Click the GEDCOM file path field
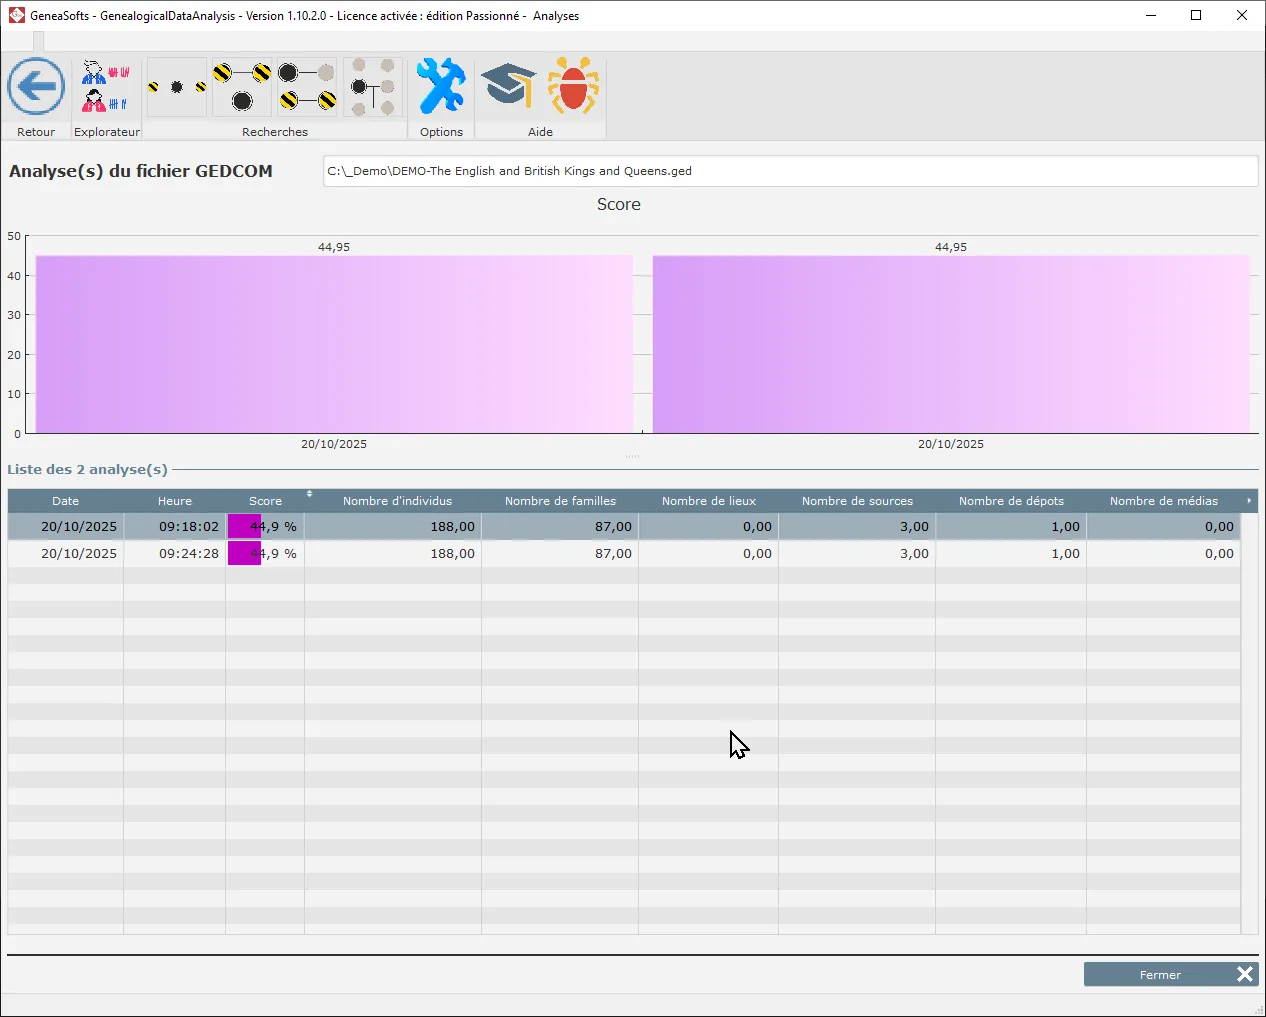This screenshot has height=1017, width=1266. (x=789, y=171)
